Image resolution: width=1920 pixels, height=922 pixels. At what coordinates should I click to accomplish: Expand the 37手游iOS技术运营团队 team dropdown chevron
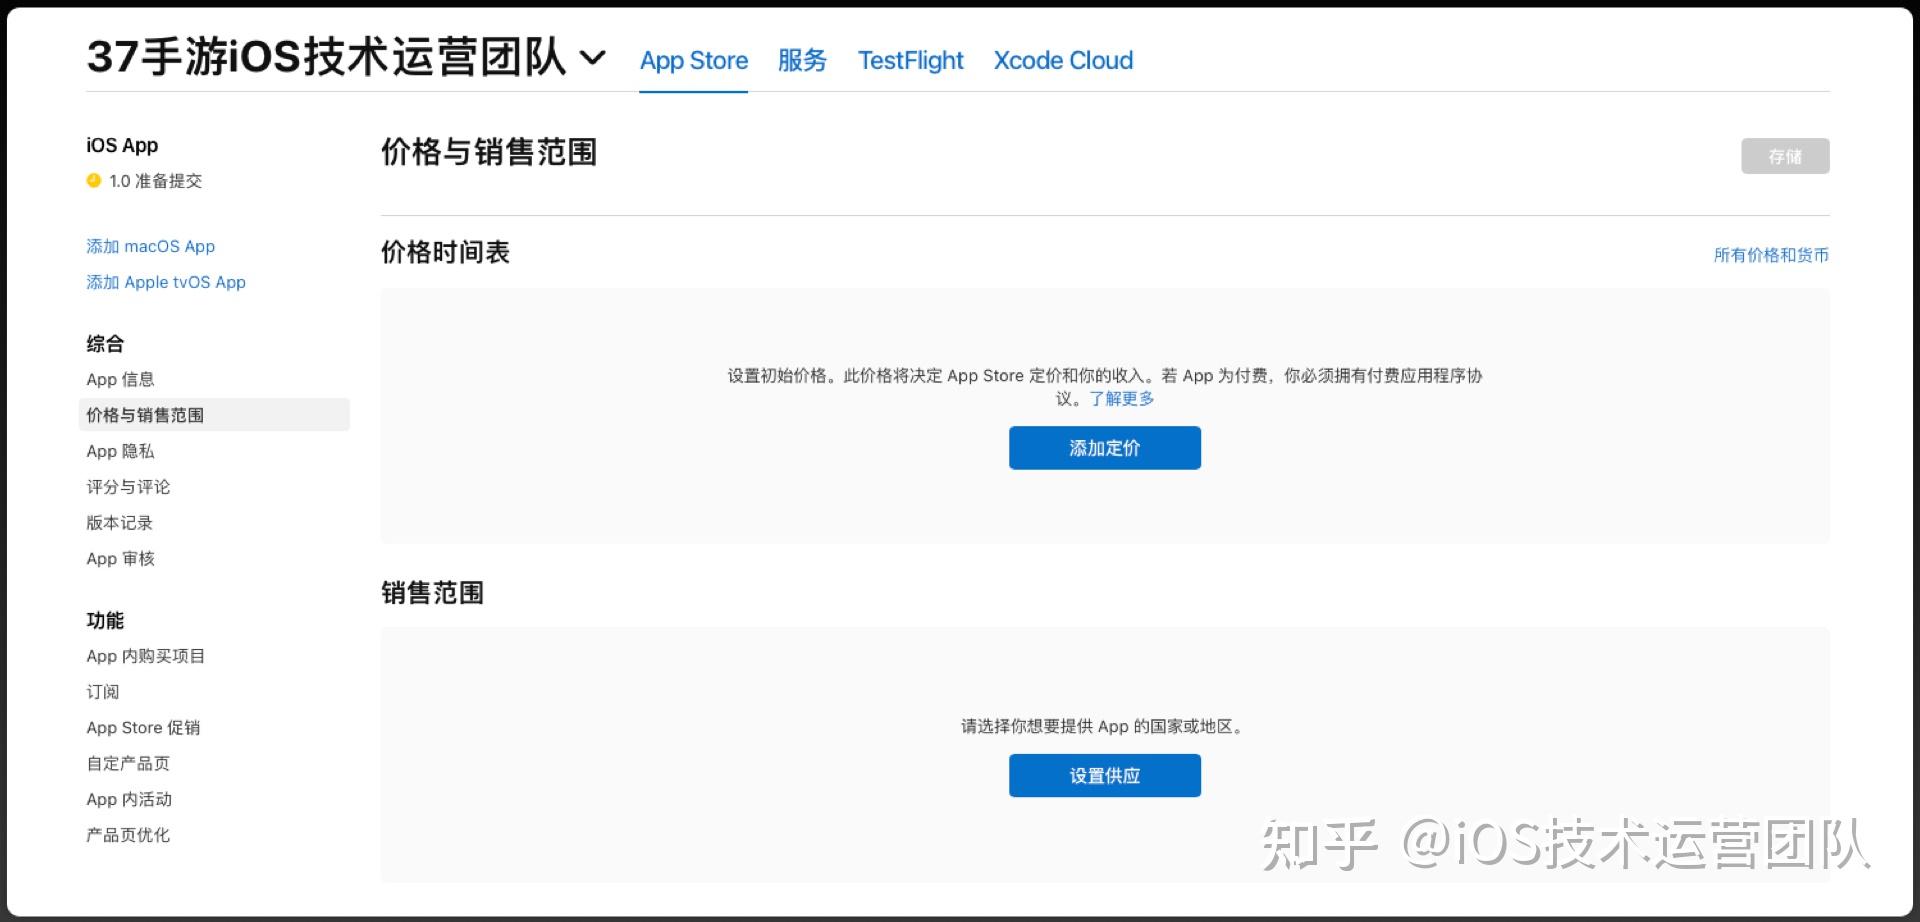click(593, 58)
